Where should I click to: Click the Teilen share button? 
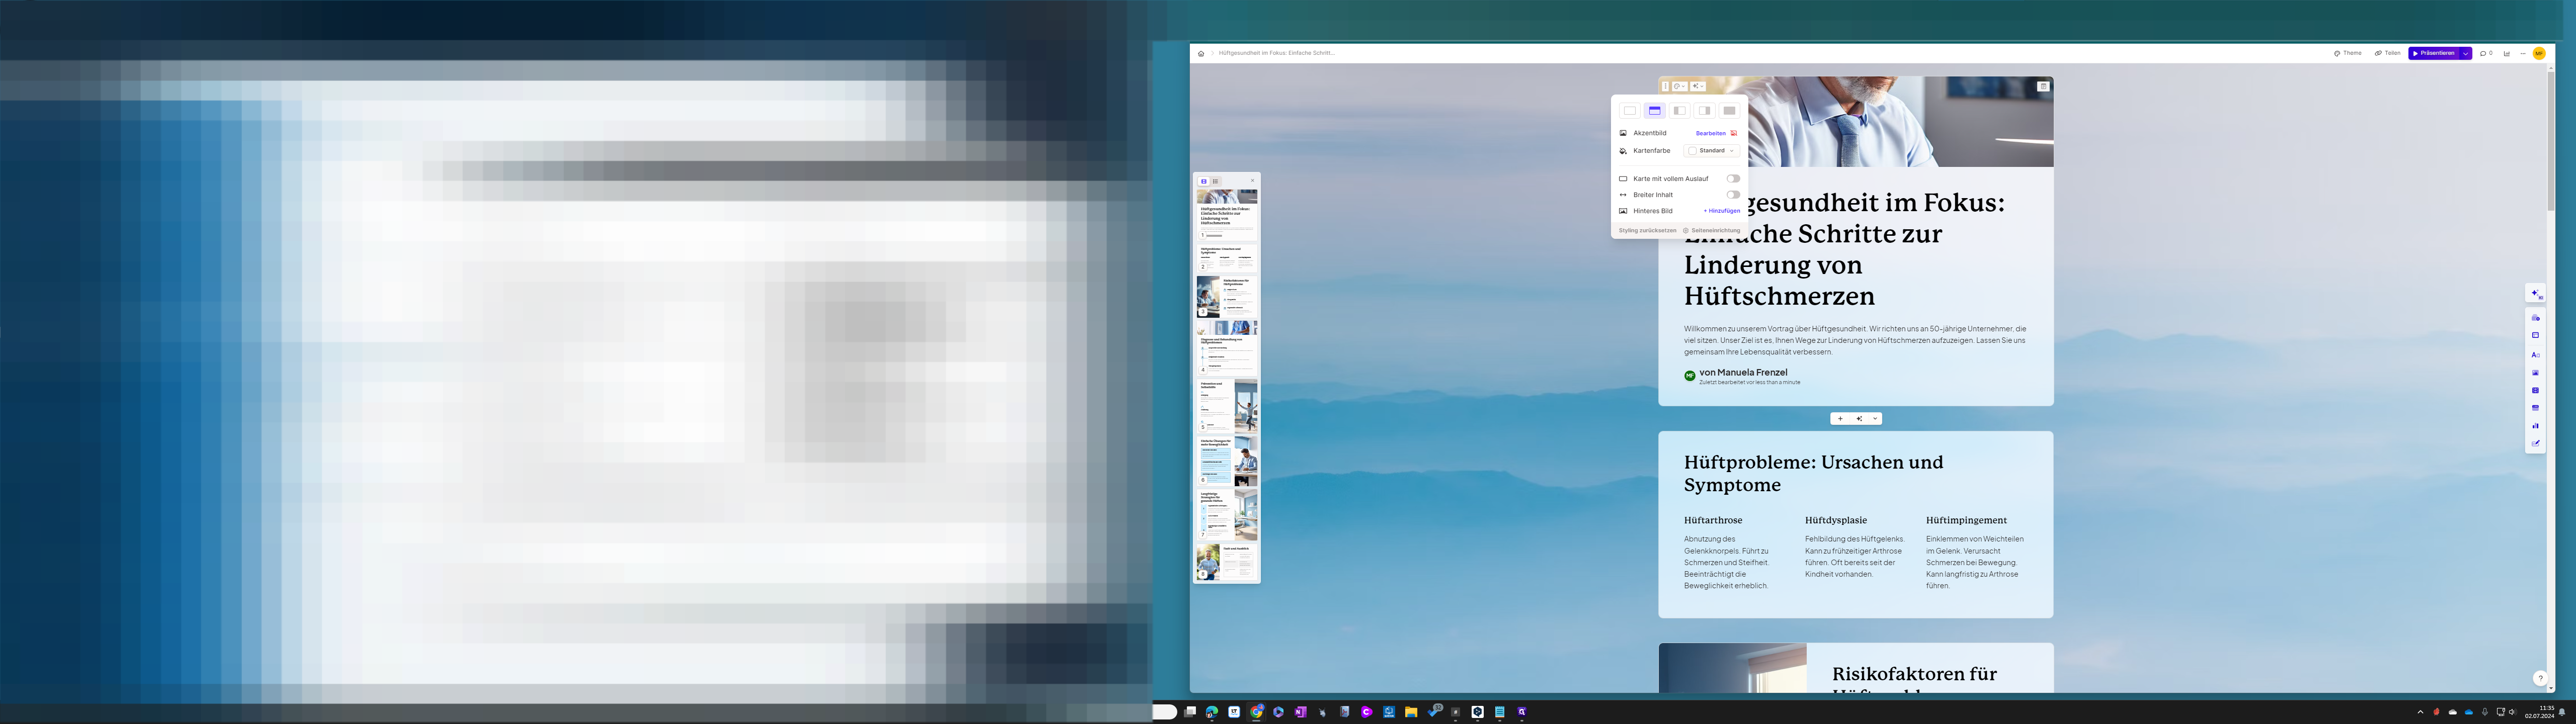pos(2387,53)
